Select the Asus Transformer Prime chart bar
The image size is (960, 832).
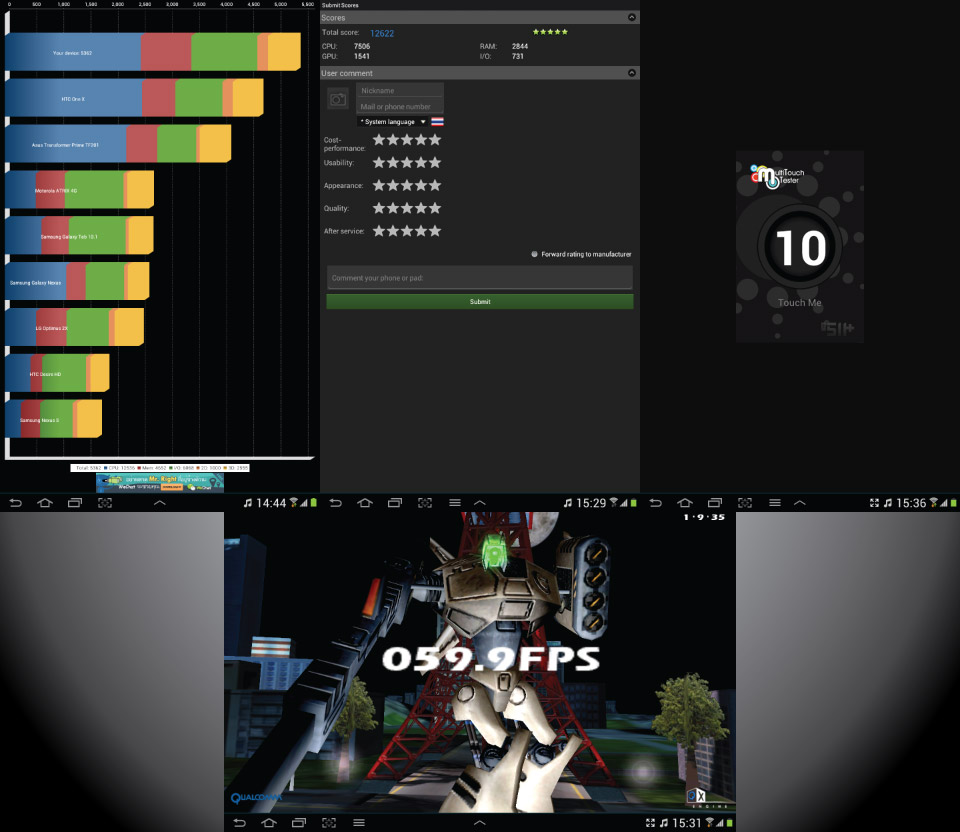pos(118,144)
